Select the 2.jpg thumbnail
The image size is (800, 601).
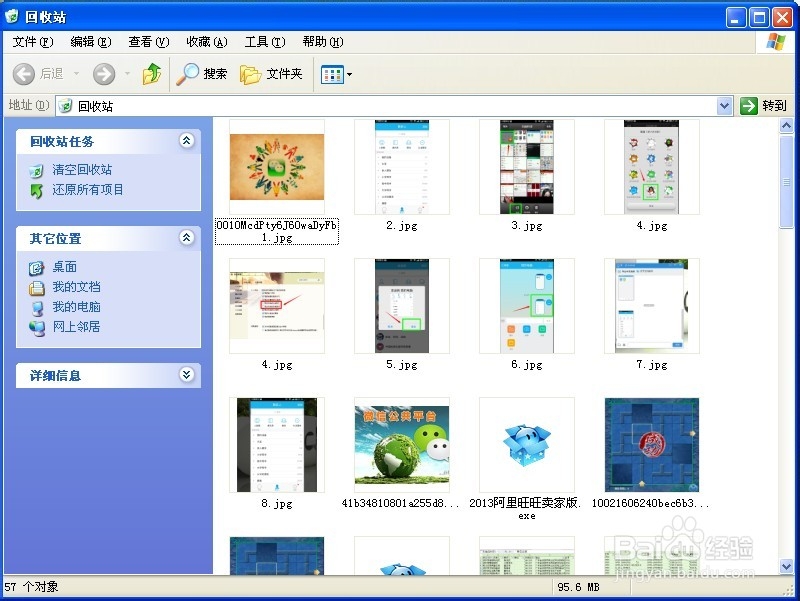click(x=402, y=167)
